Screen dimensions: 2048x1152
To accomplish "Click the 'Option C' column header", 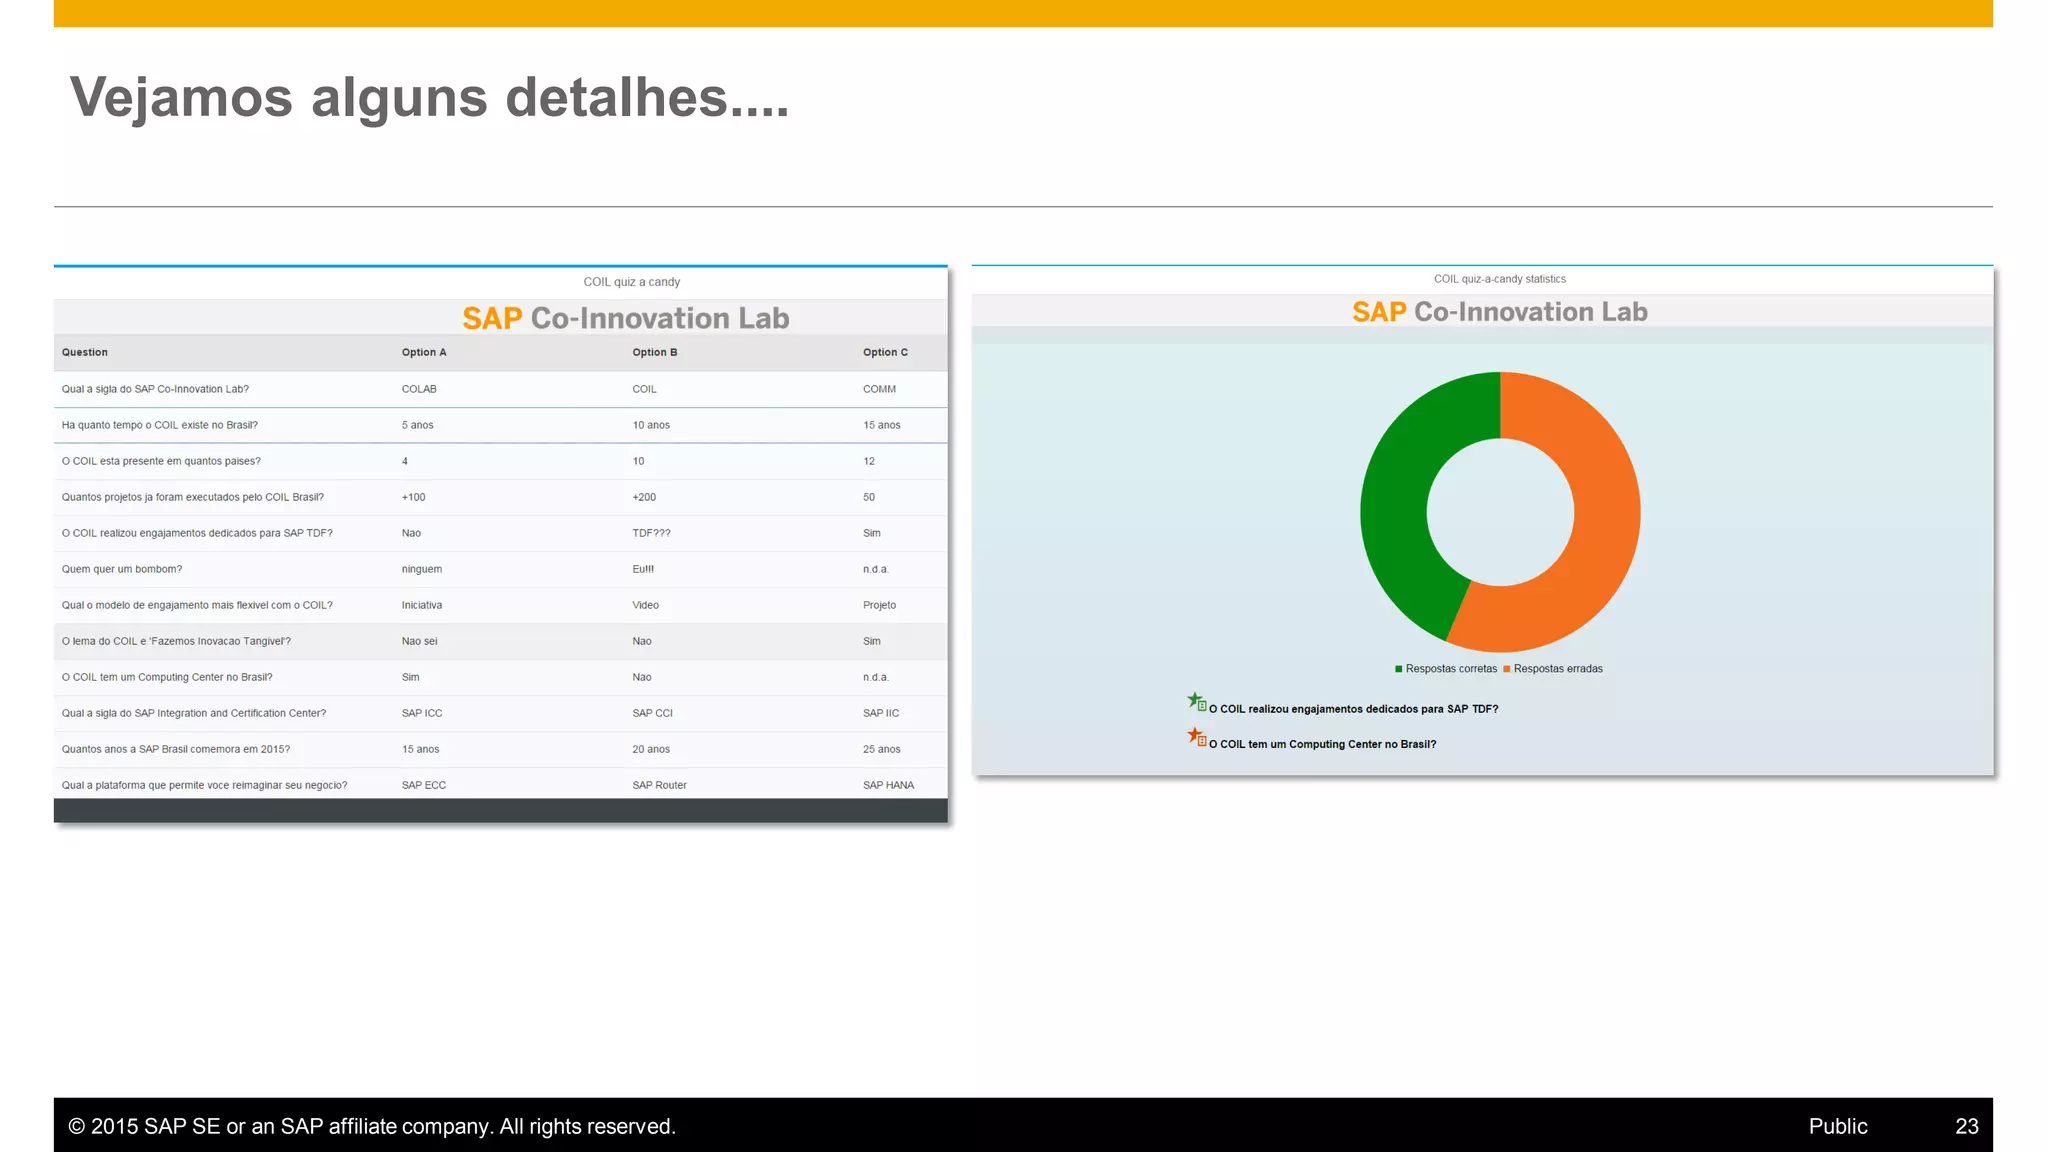I will [x=886, y=352].
